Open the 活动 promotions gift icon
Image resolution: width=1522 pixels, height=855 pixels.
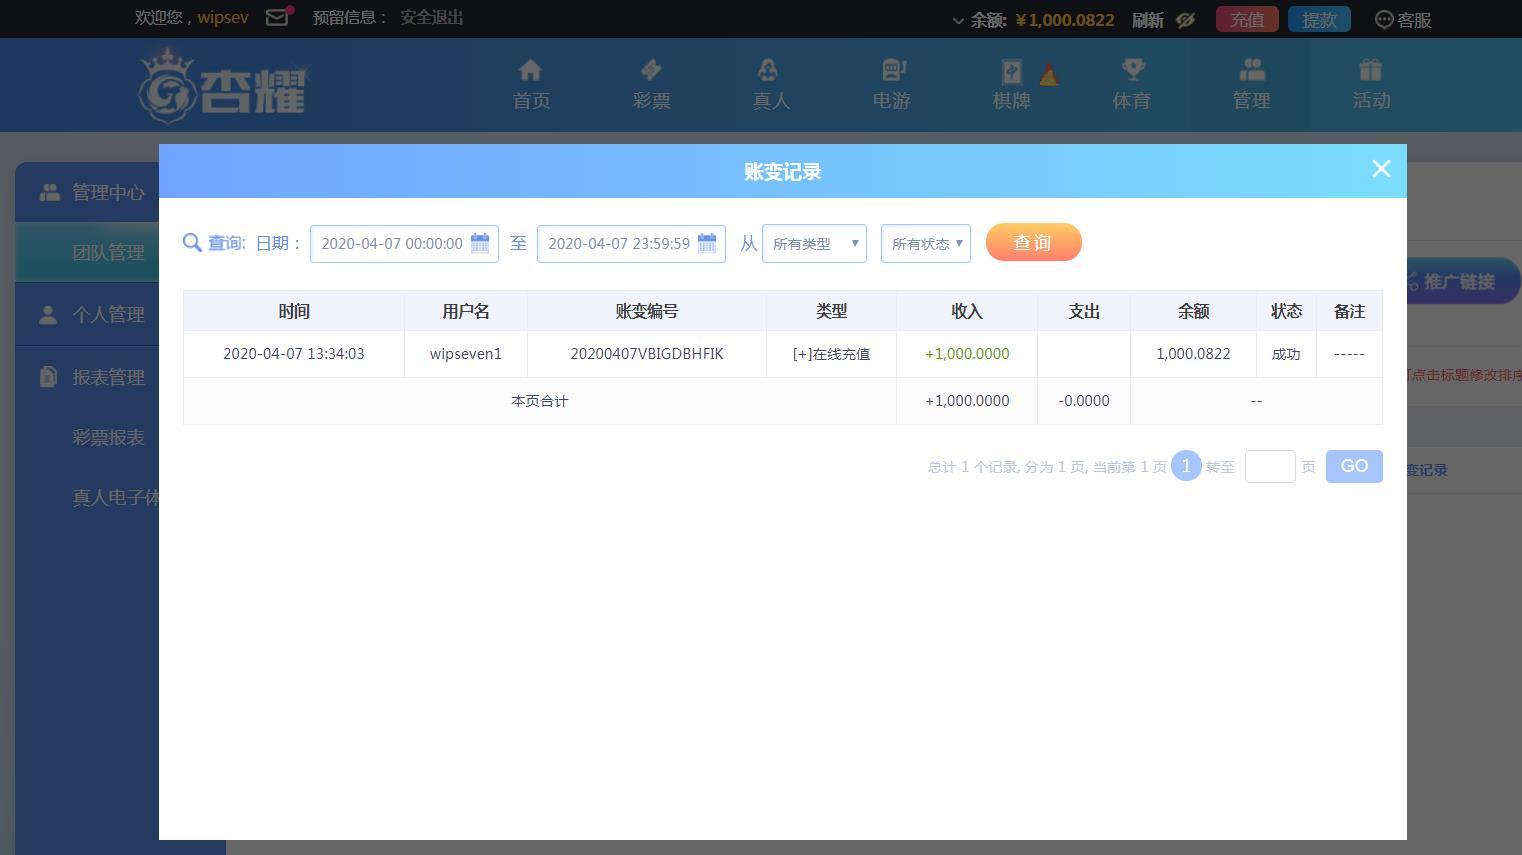[x=1370, y=71]
